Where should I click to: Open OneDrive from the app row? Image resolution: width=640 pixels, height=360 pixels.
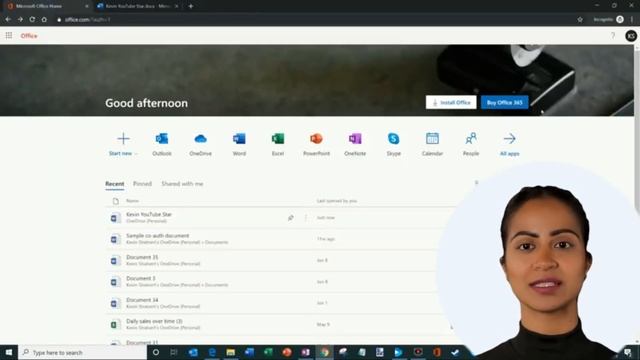pos(200,144)
